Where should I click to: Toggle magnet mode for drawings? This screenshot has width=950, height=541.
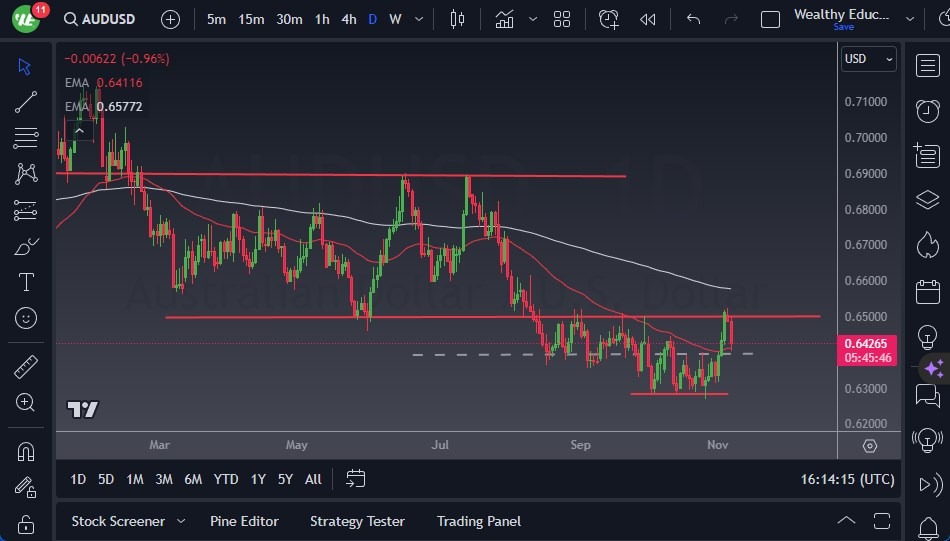tap(26, 451)
